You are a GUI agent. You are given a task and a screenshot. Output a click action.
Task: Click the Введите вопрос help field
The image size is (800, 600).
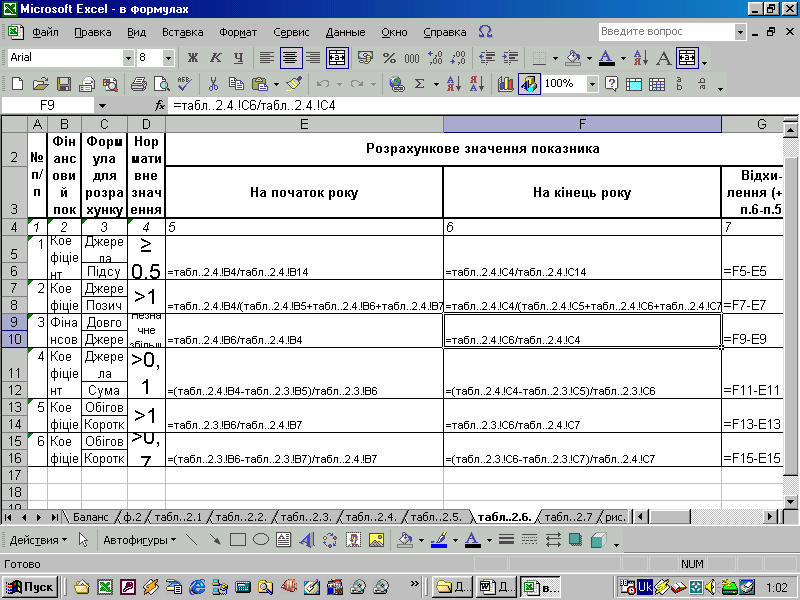click(660, 32)
